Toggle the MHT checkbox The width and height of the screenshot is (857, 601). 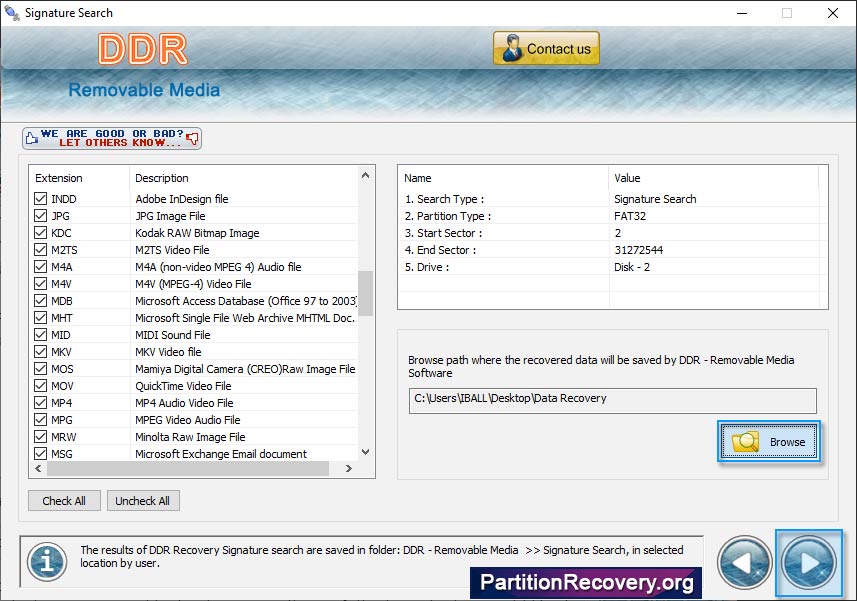(x=40, y=317)
